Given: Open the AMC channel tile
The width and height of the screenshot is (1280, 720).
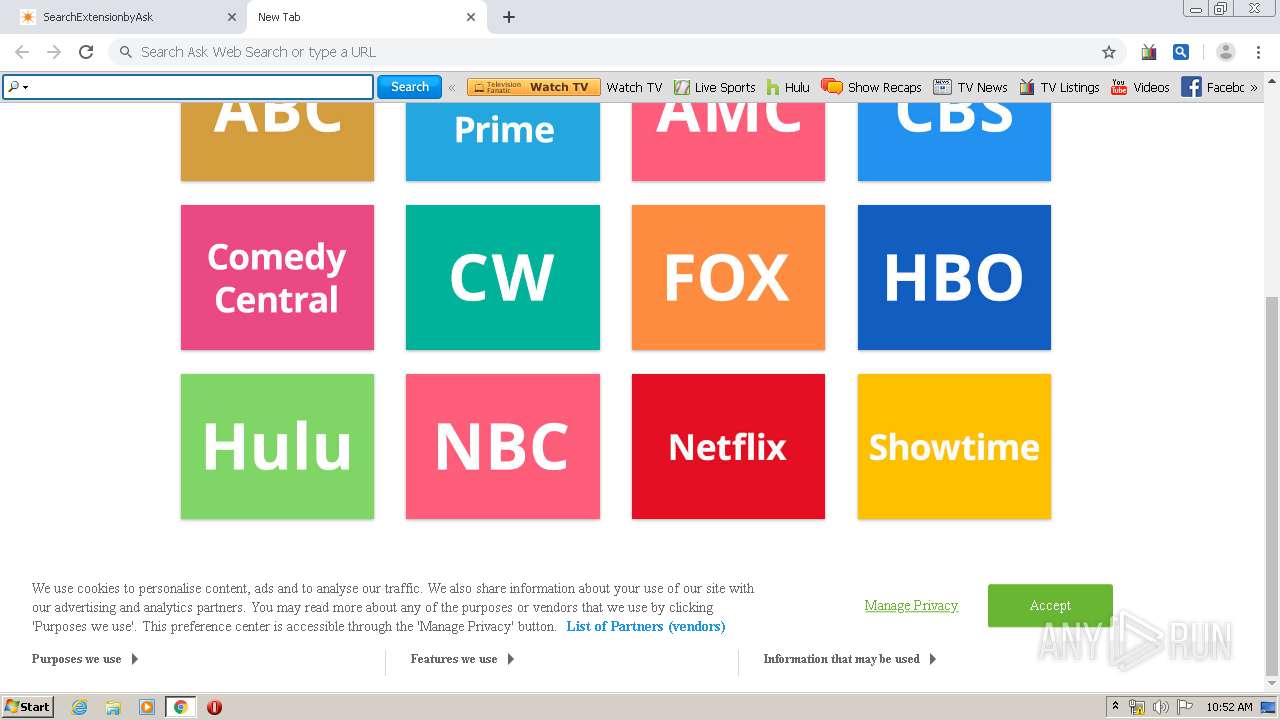Looking at the screenshot, I should tap(728, 141).
